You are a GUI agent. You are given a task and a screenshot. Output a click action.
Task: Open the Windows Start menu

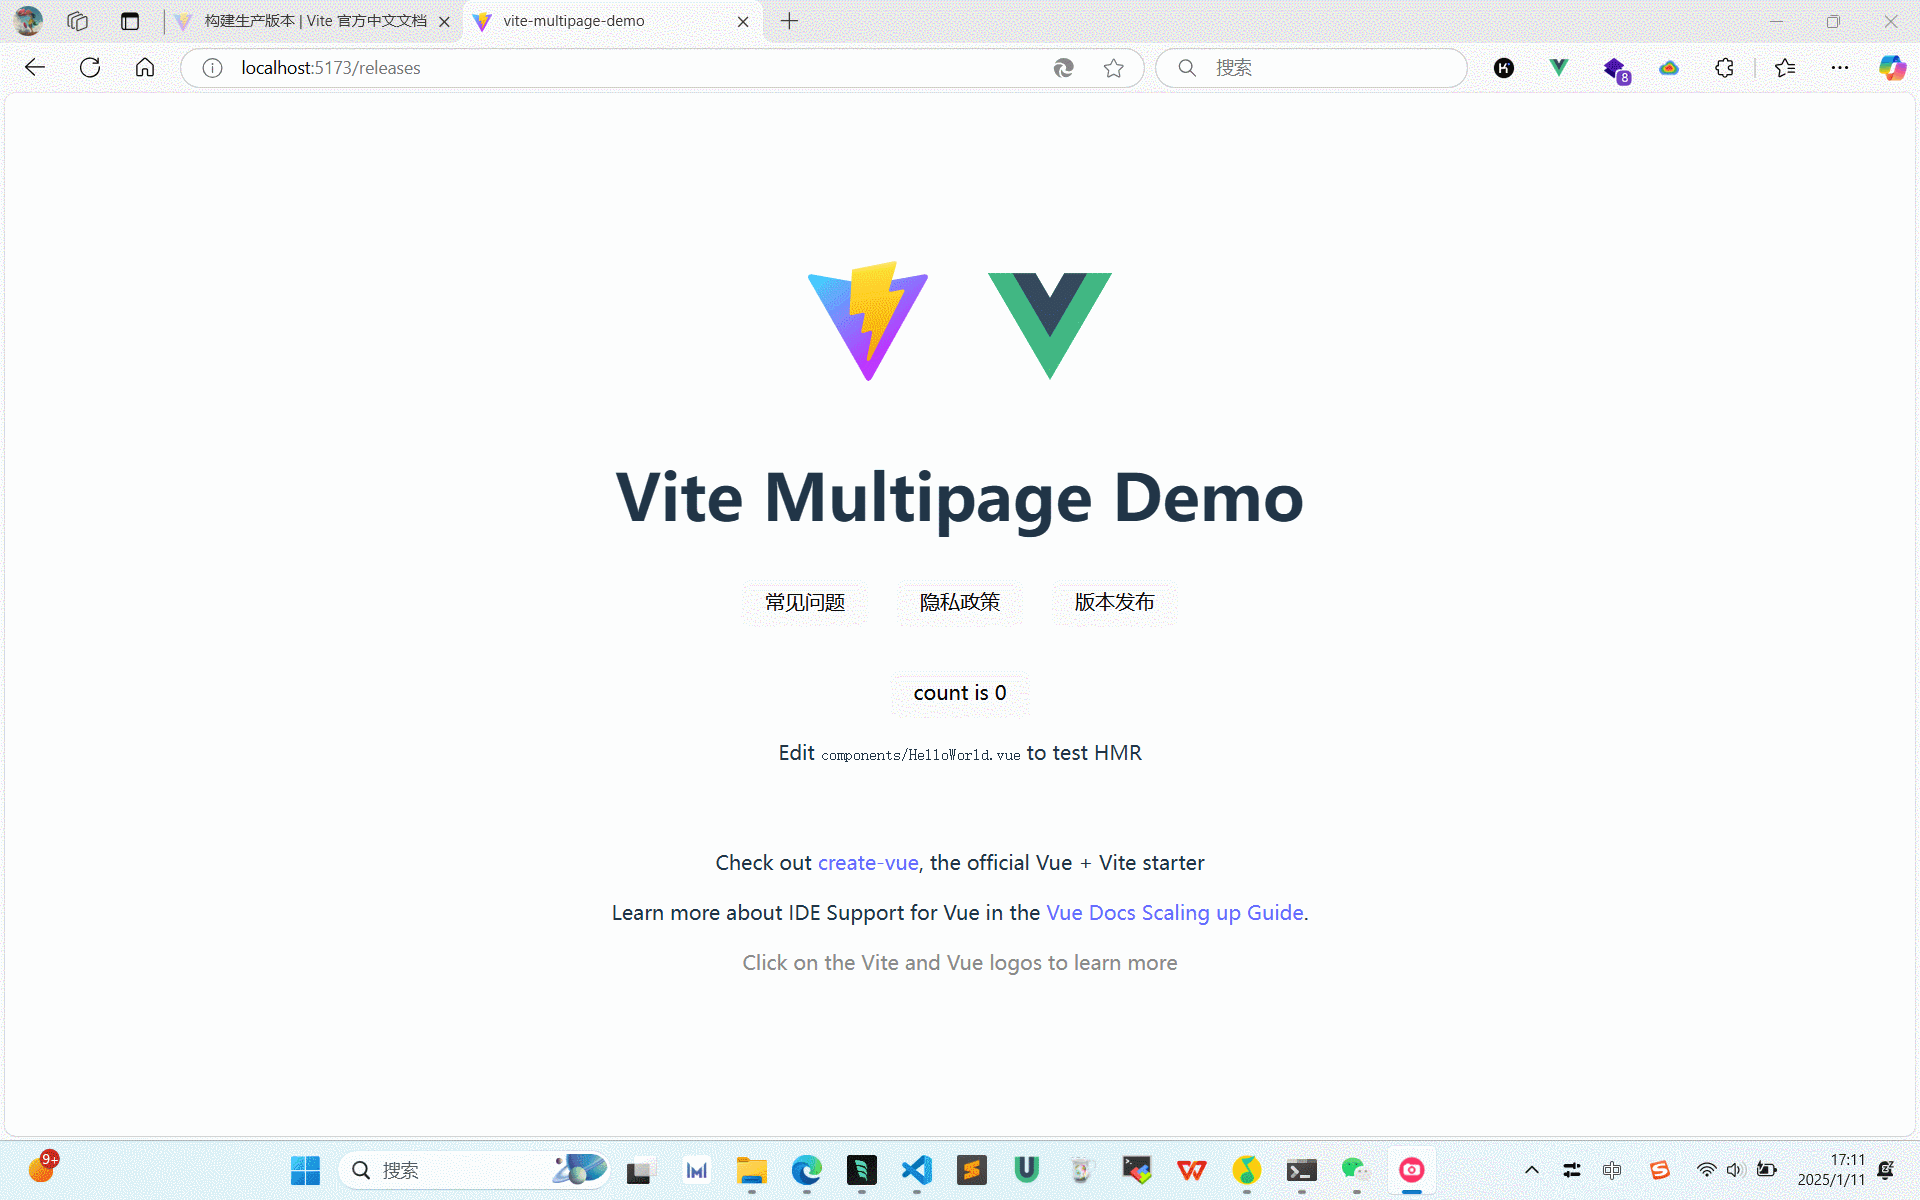point(305,1170)
